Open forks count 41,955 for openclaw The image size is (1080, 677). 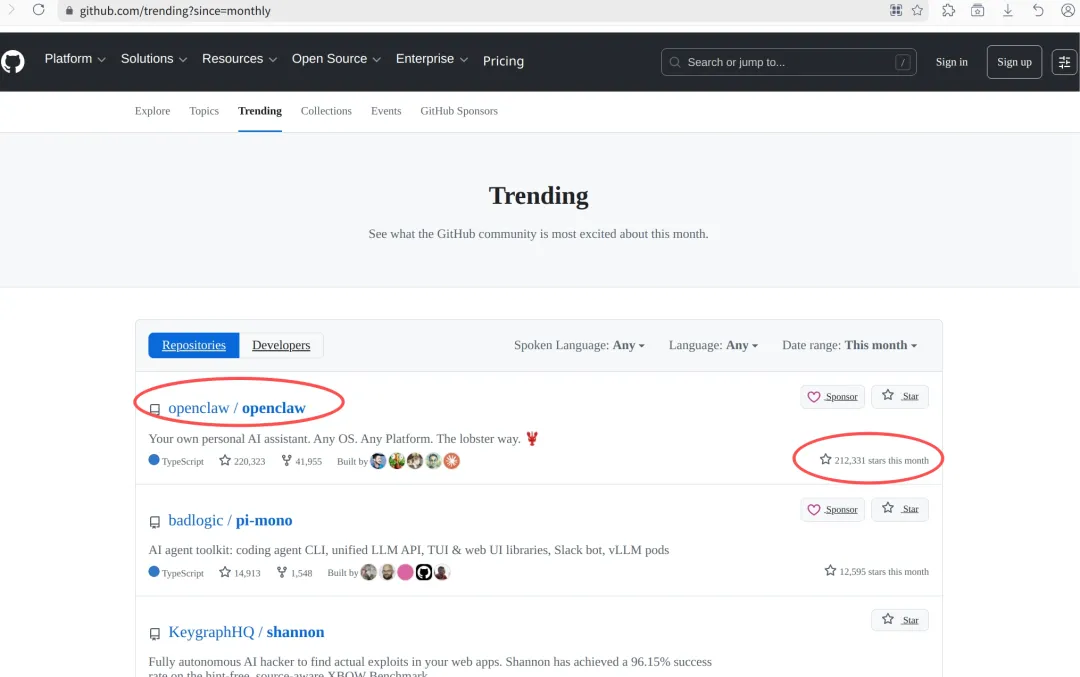(x=302, y=461)
